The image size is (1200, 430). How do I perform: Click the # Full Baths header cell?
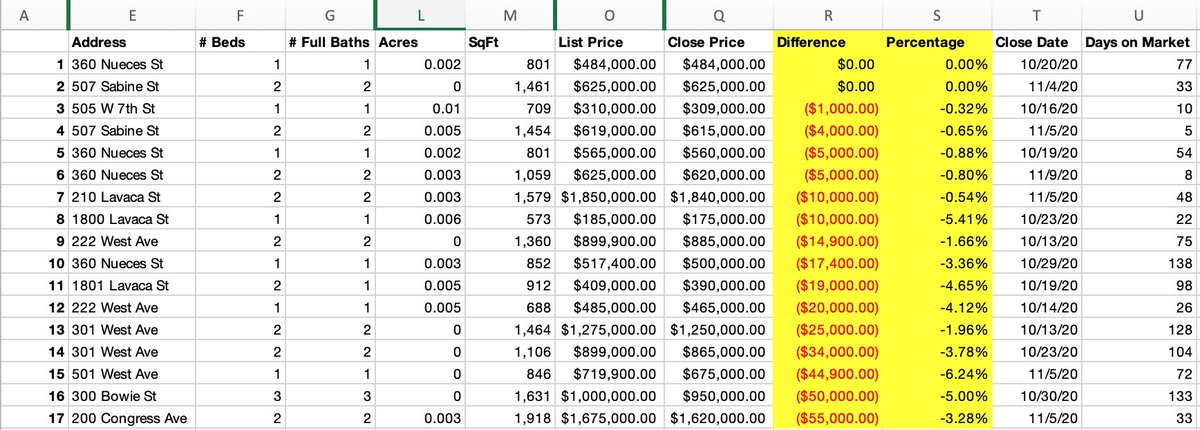click(330, 42)
